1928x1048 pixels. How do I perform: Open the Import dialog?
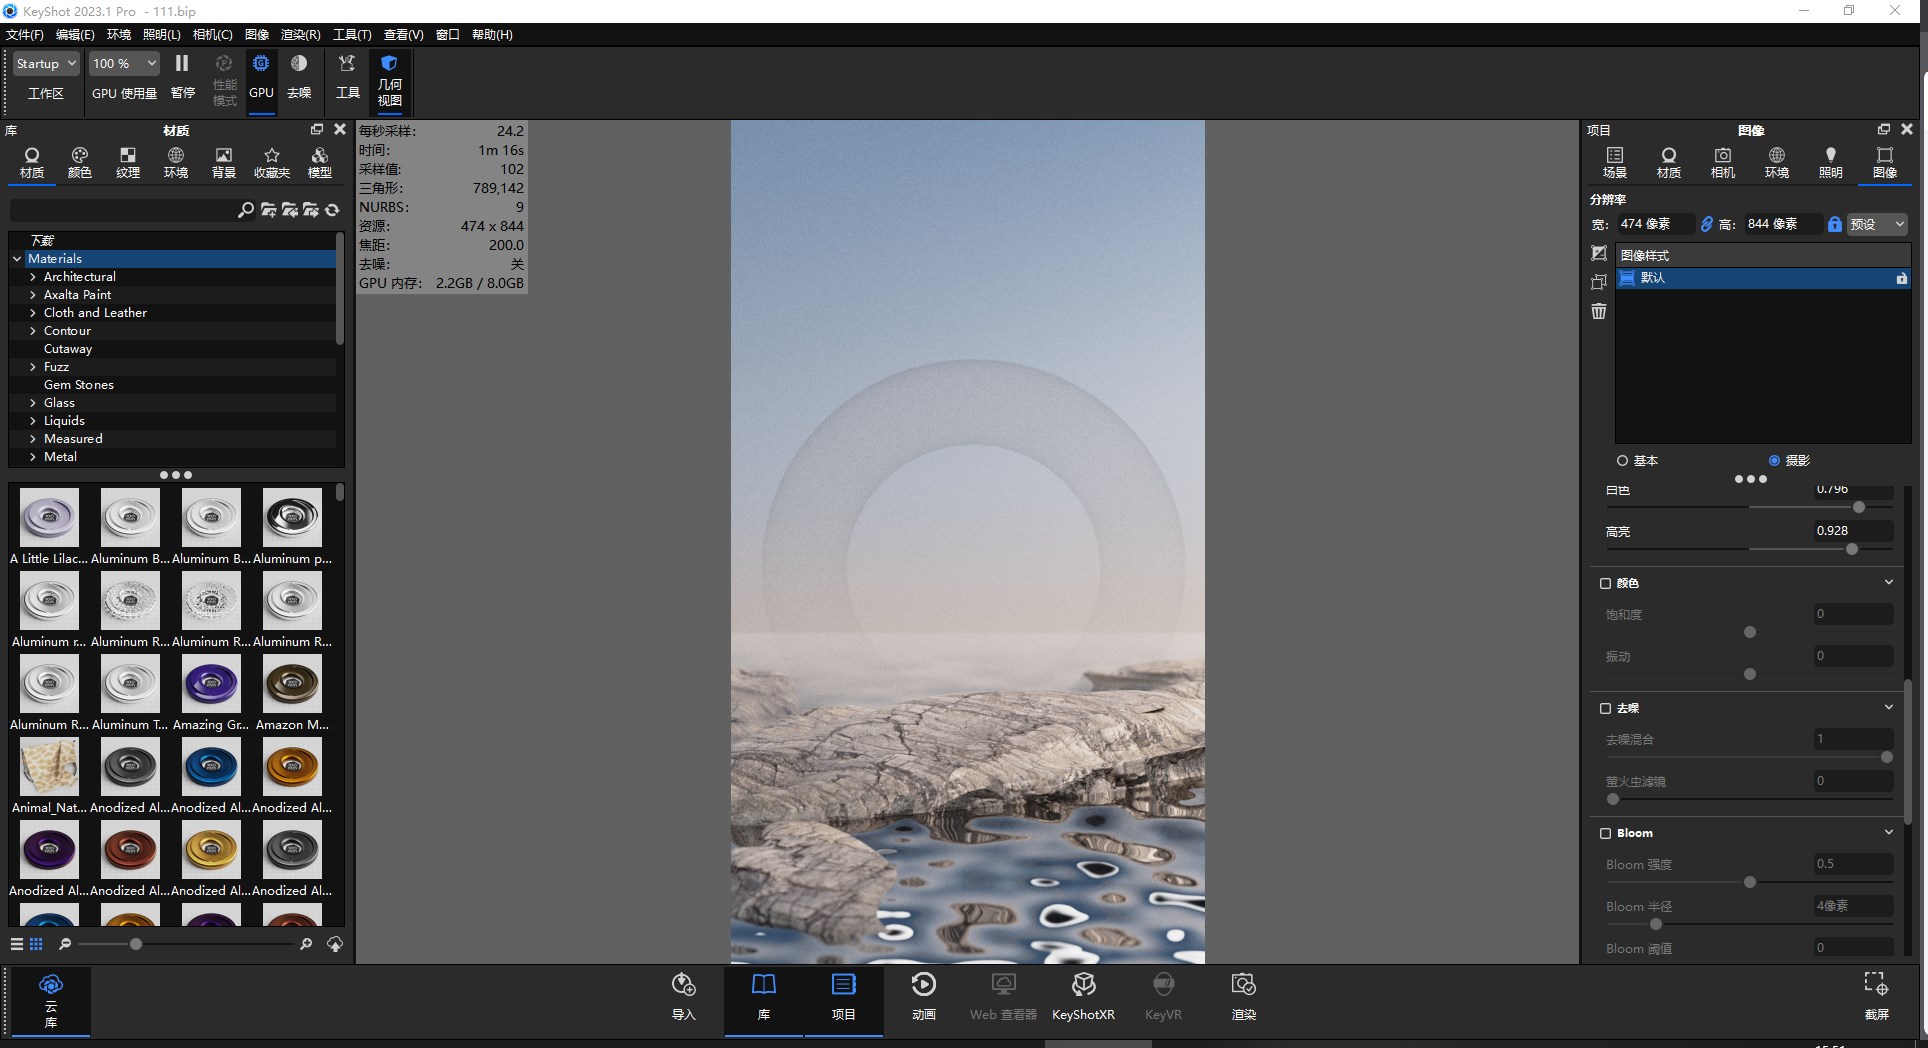pos(684,996)
